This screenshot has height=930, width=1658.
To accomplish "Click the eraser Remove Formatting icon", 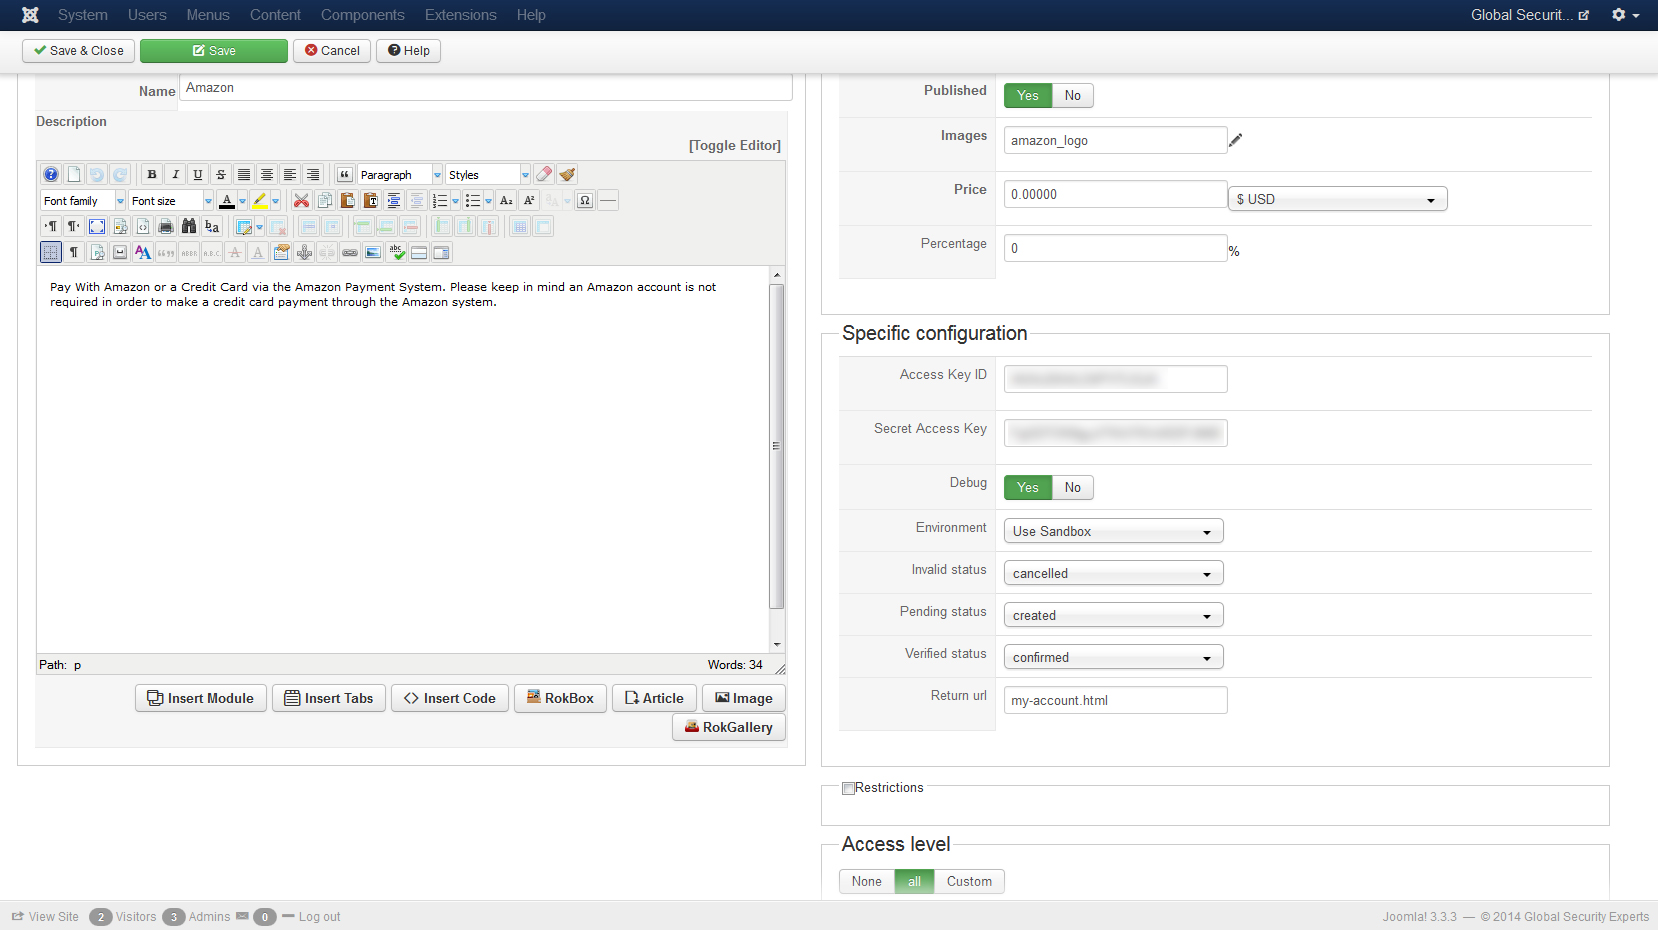I will [x=544, y=174].
